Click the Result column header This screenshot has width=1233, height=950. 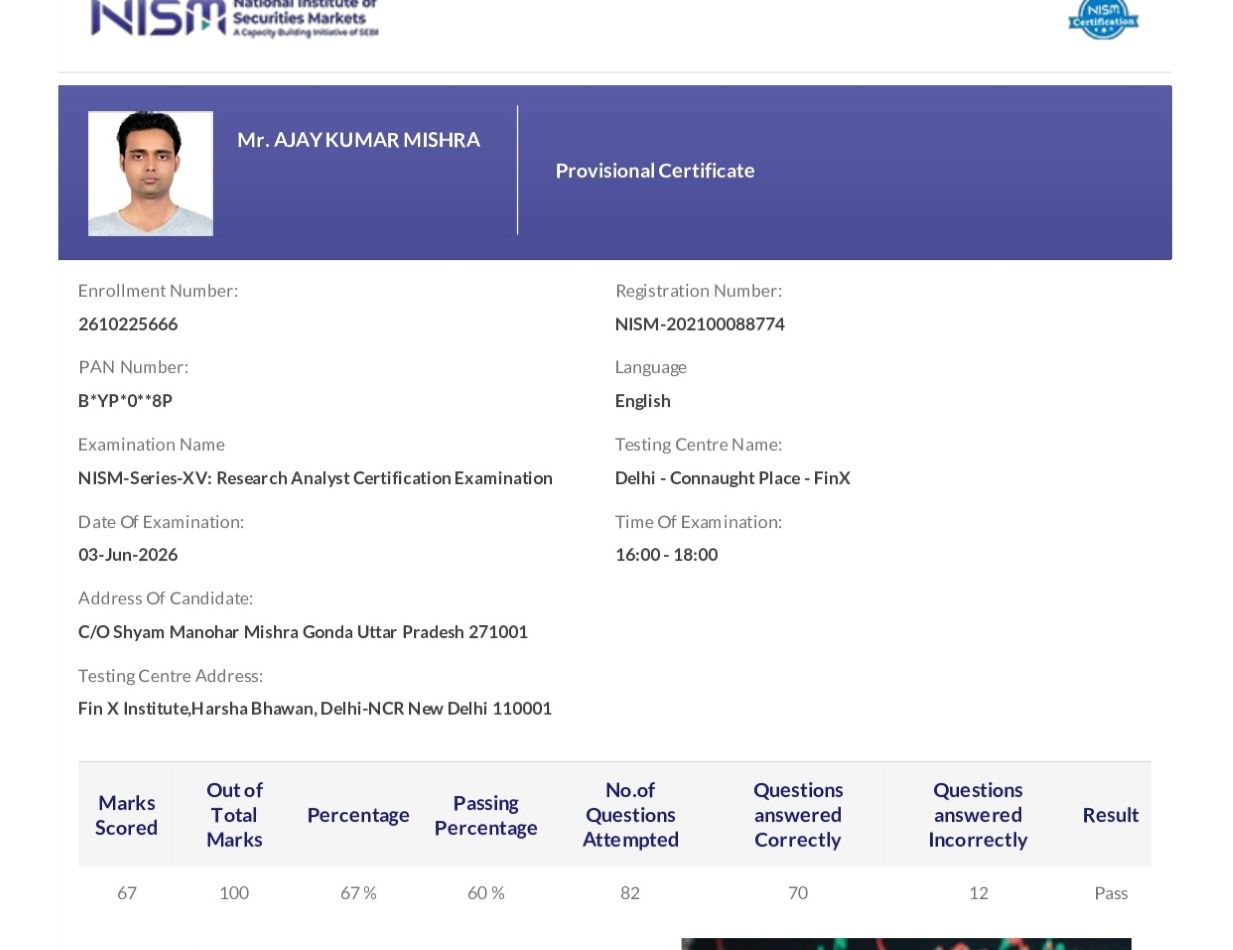tap(1111, 815)
